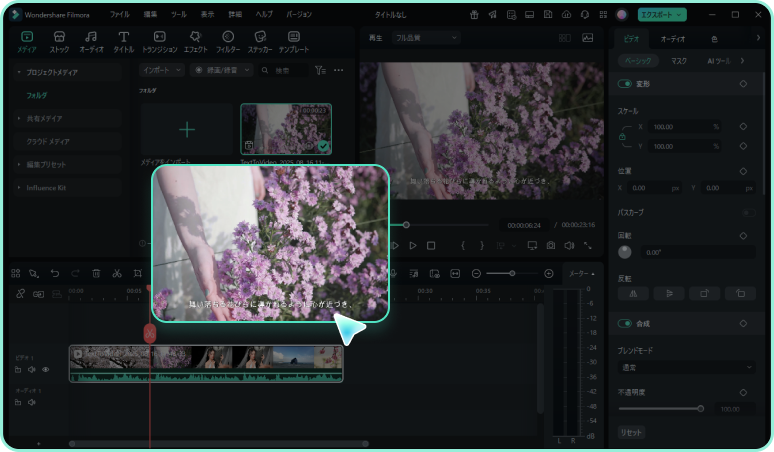This screenshot has width=774, height=452.
Task: Click the scope waveform icon above preview
Action: (x=587, y=38)
